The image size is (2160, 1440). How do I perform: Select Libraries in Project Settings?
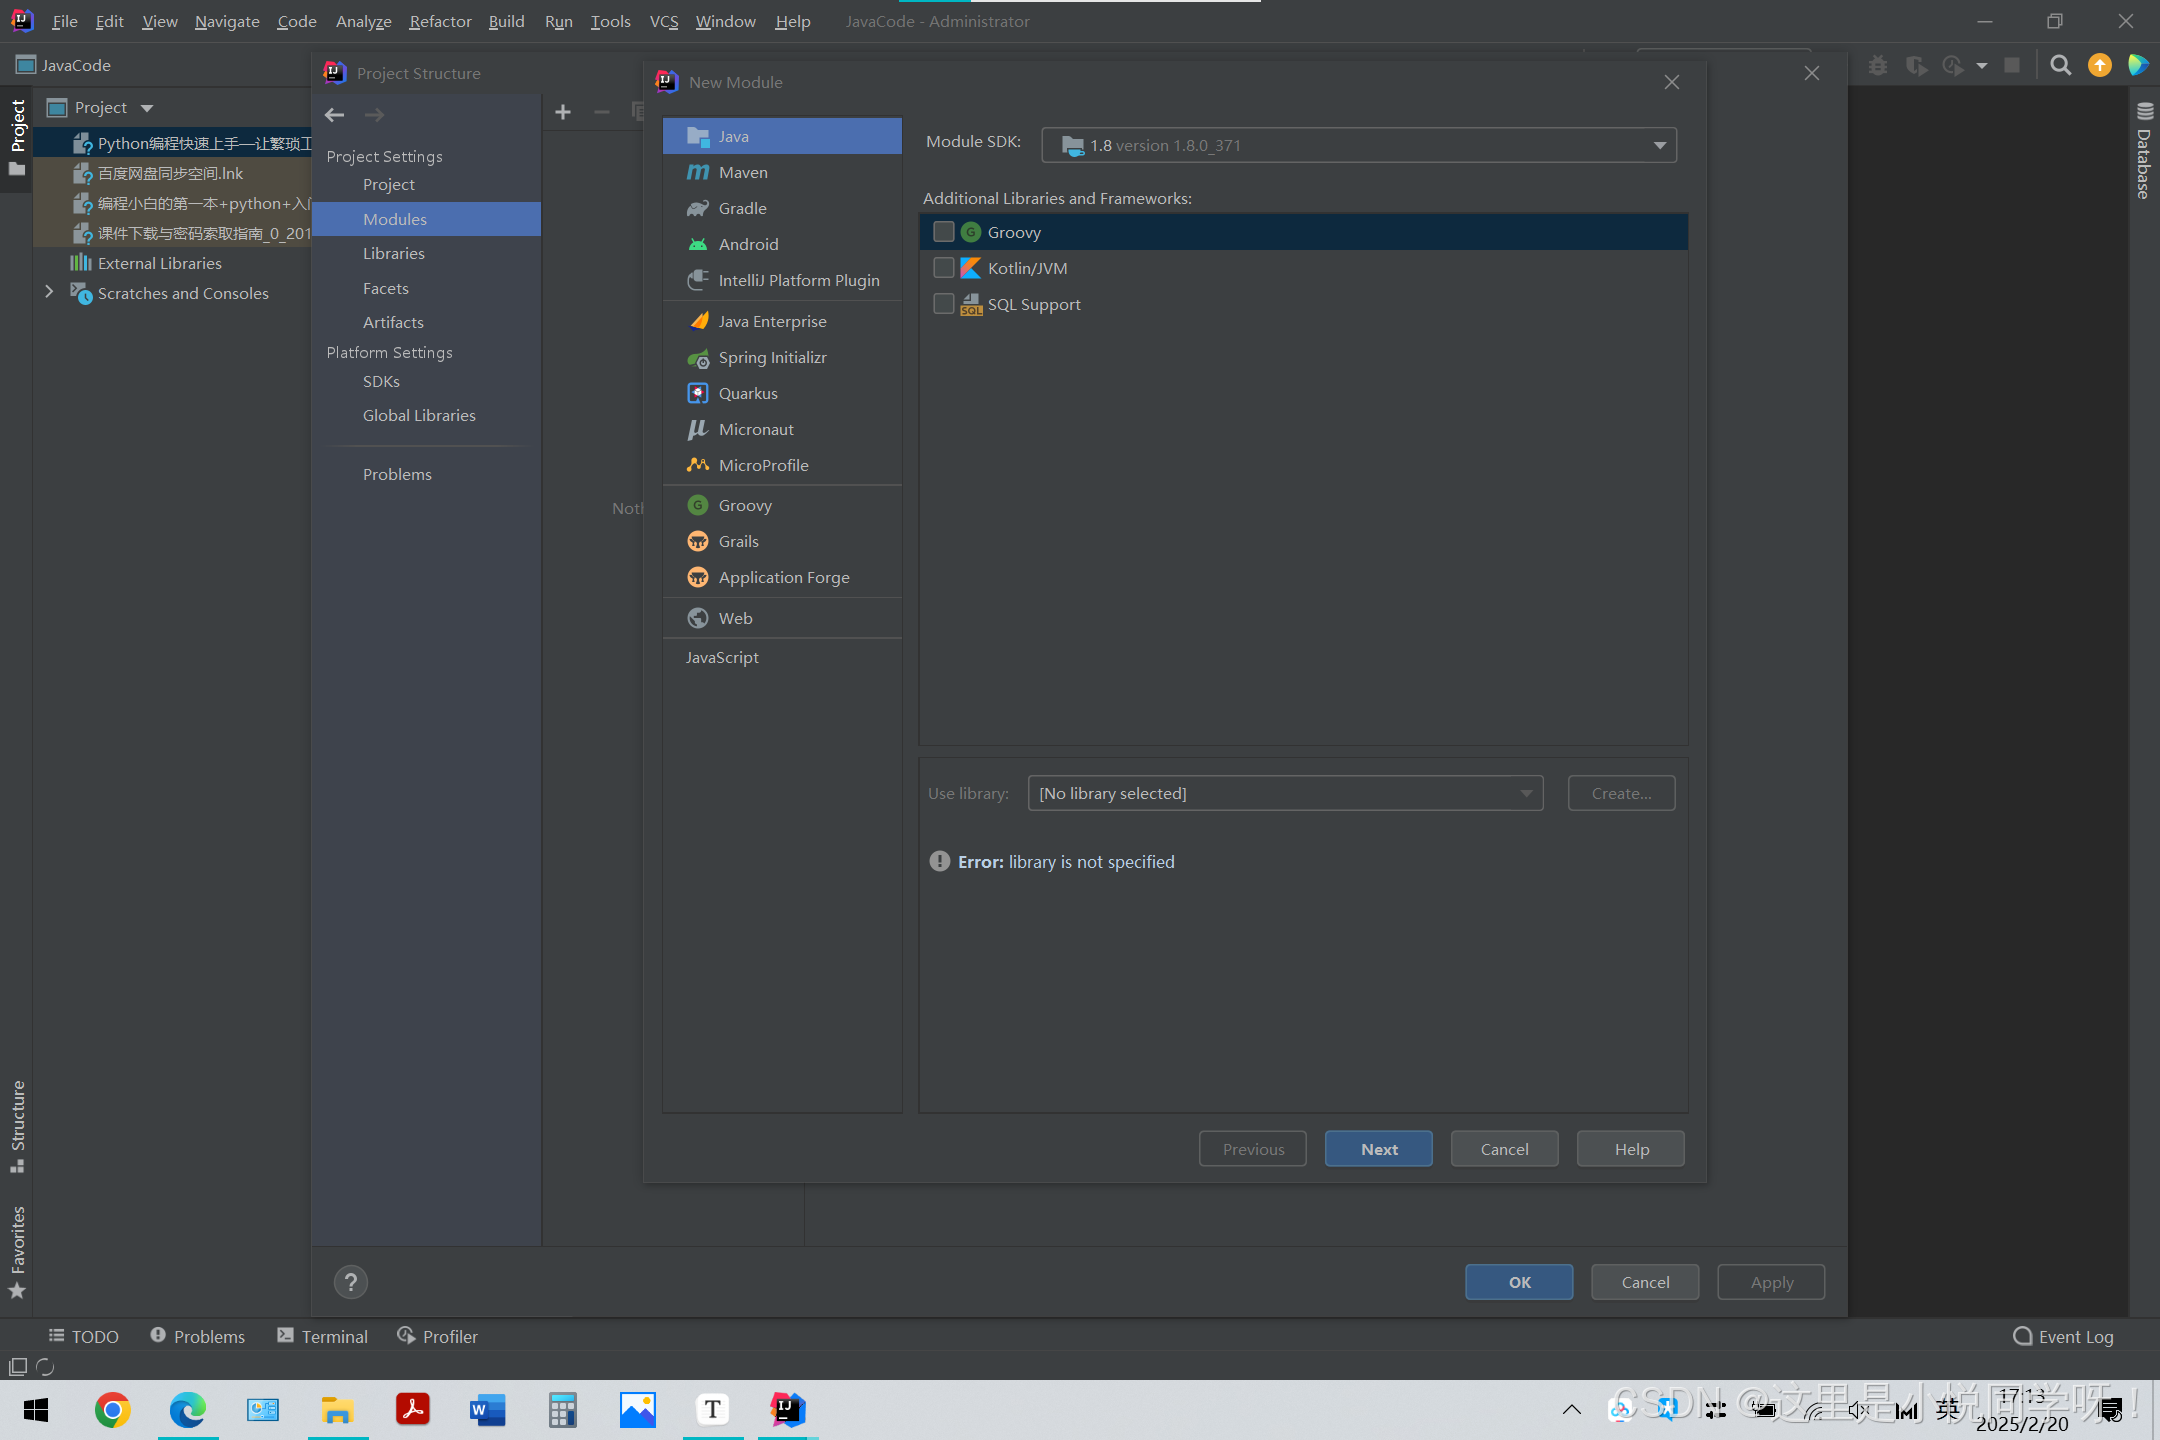[x=393, y=254]
